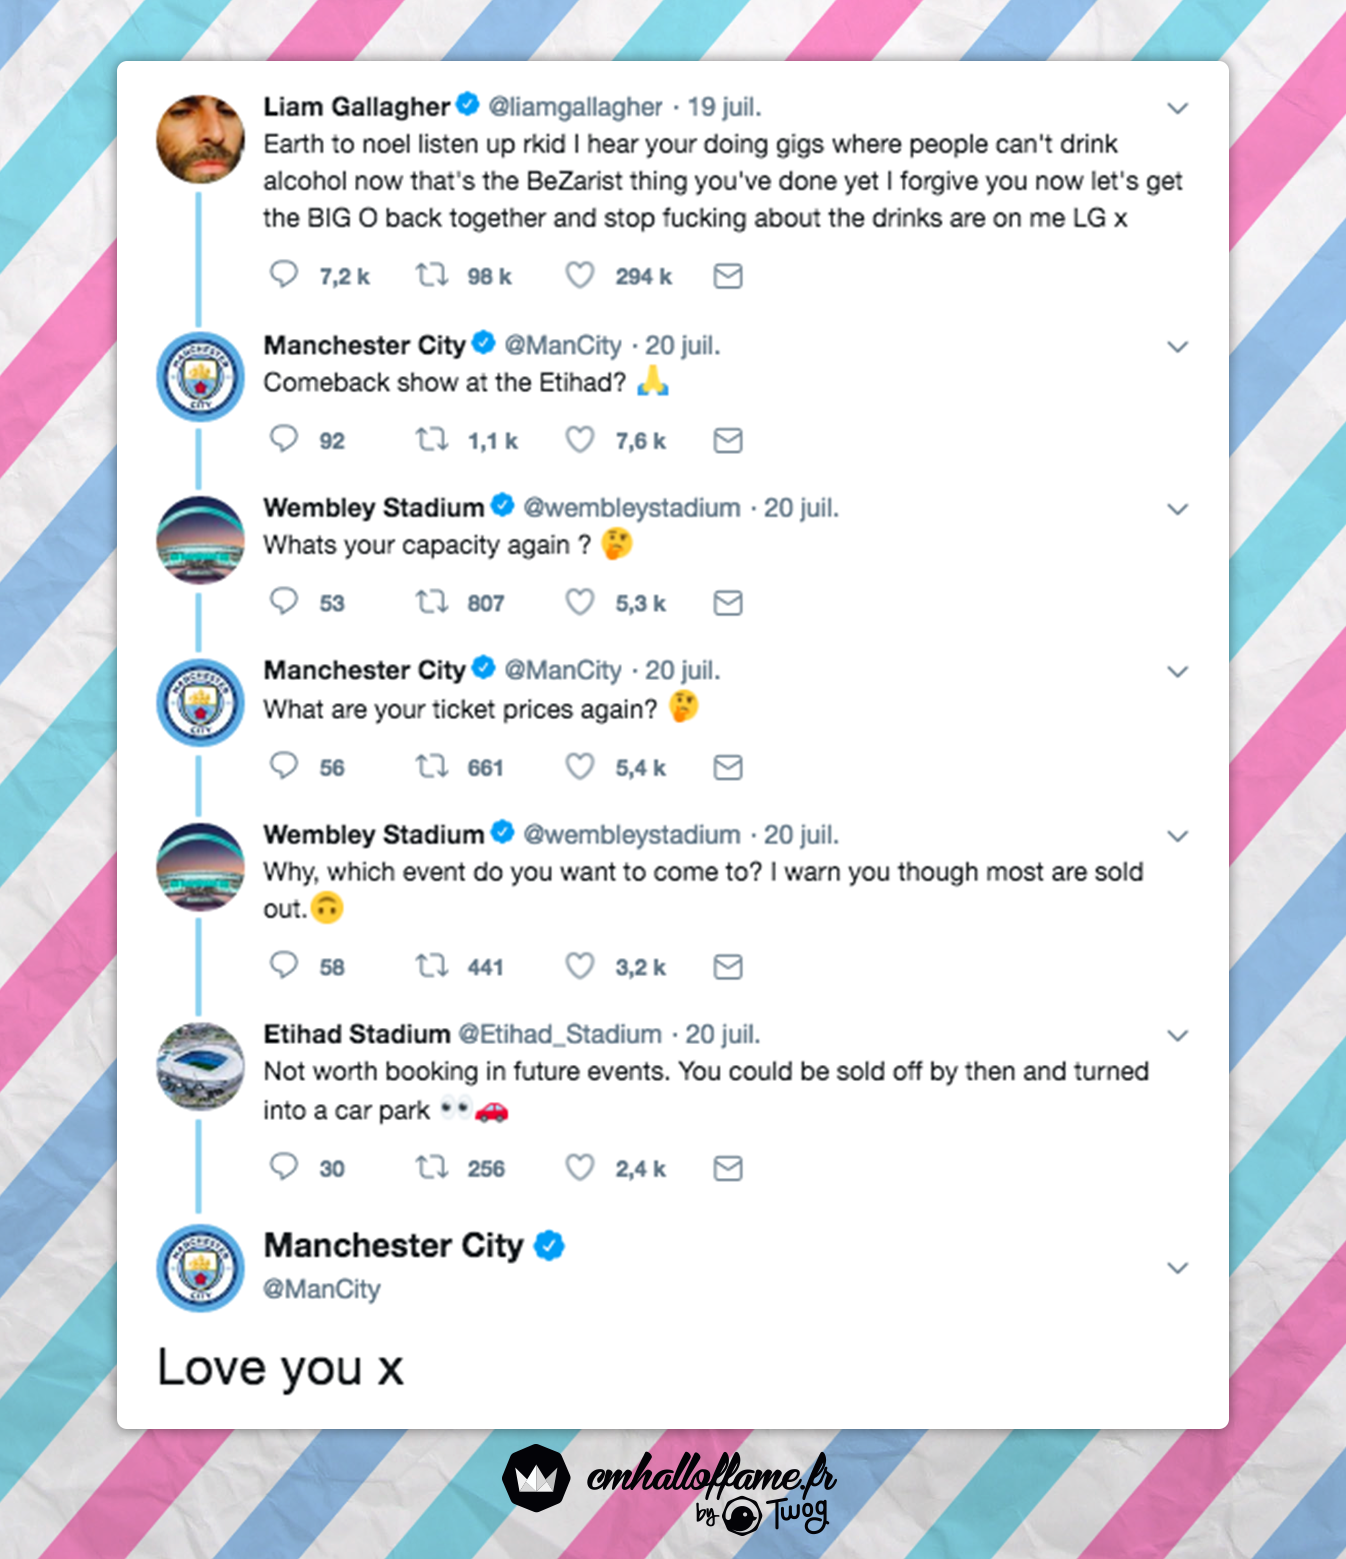Like Liam Gallagher's tweet
This screenshot has height=1559, width=1346.
coord(580,275)
